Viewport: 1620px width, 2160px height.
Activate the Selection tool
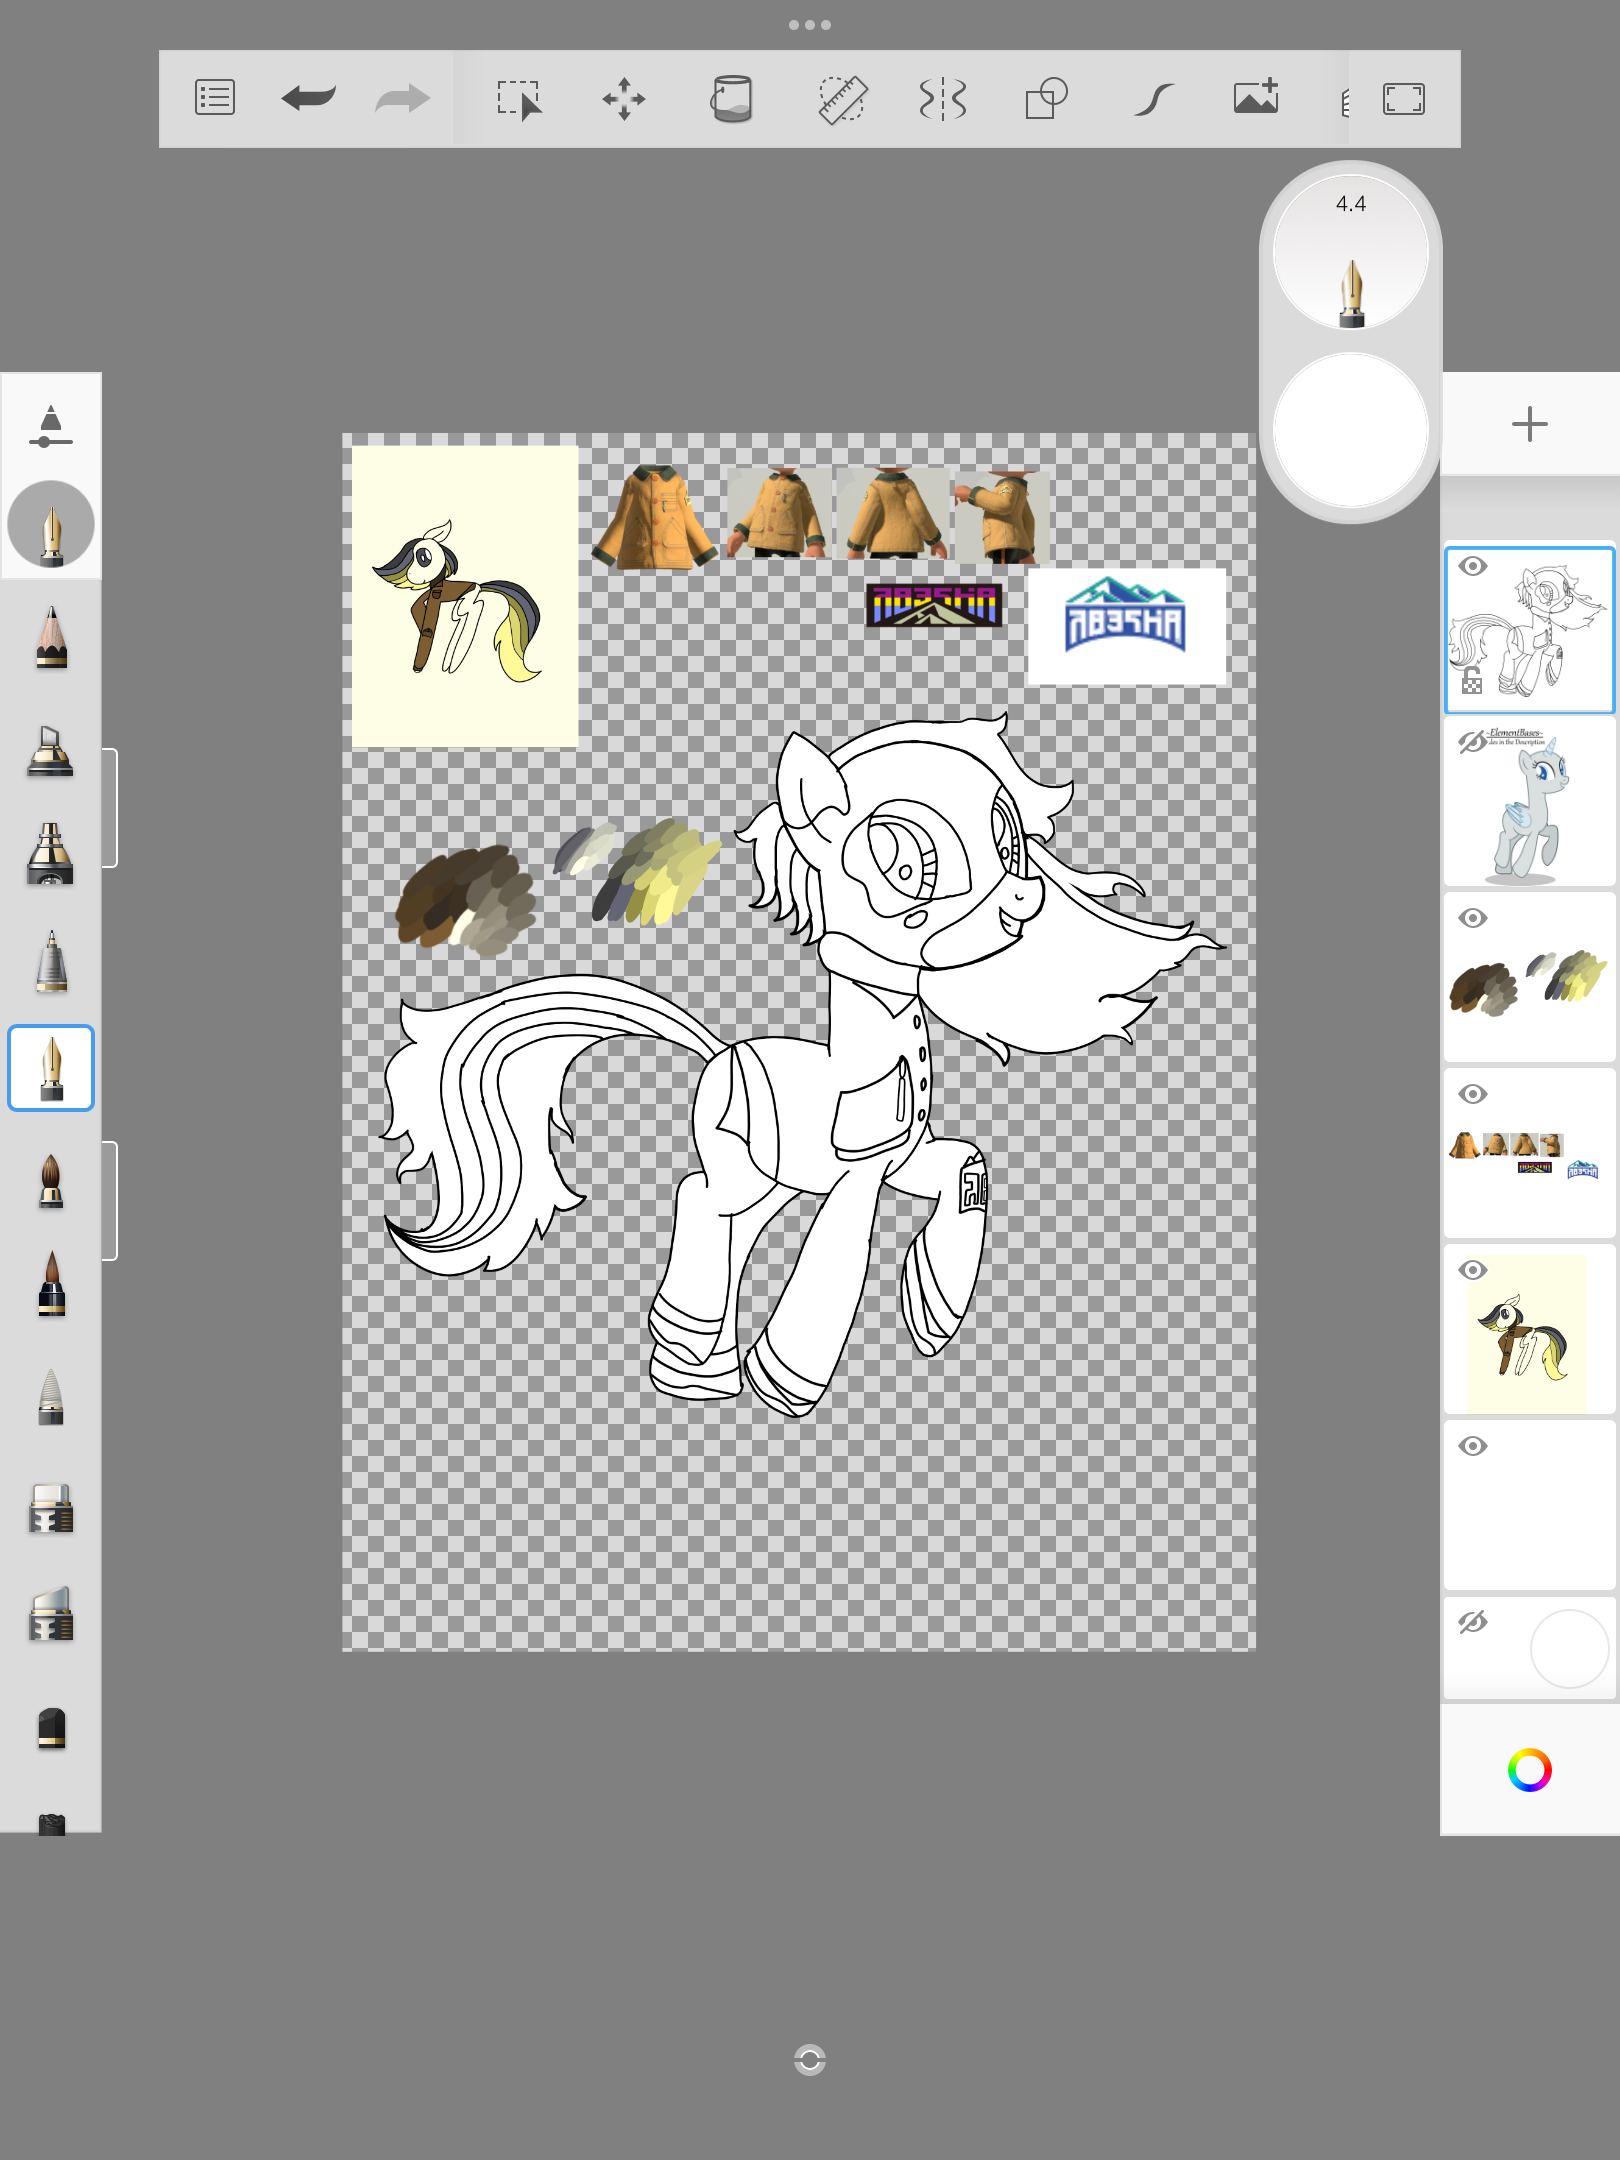point(519,99)
